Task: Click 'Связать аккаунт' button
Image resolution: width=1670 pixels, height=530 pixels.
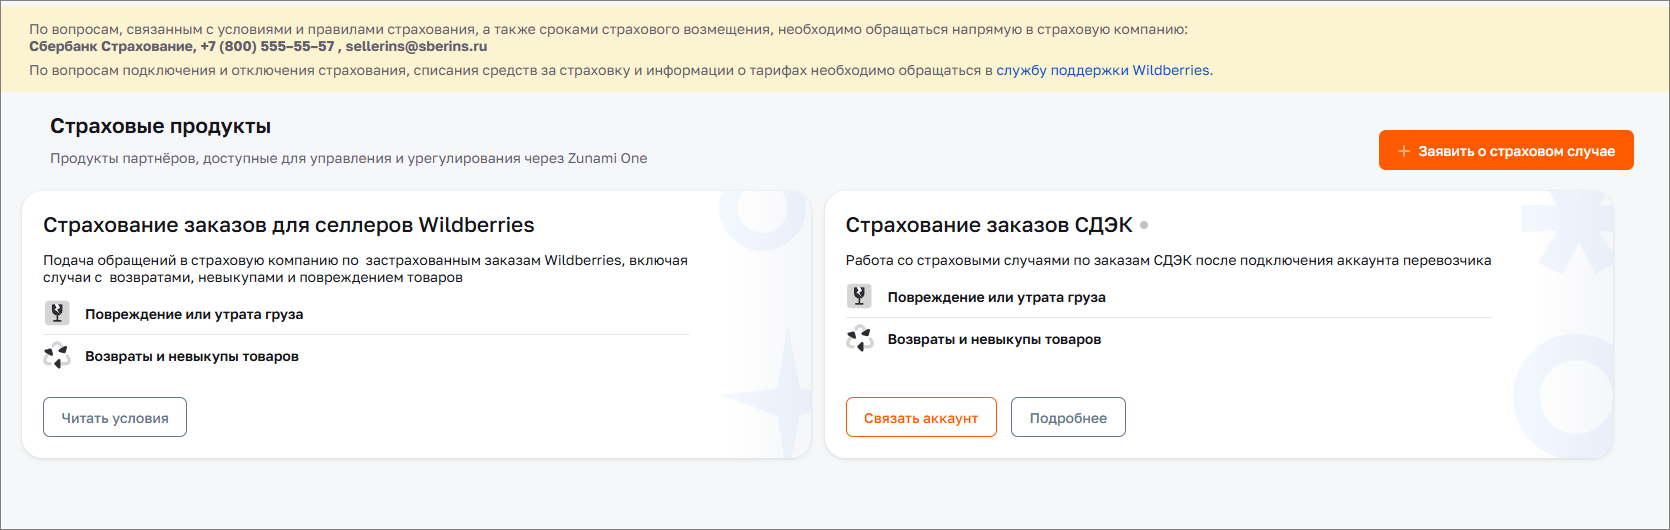Action: tap(921, 417)
